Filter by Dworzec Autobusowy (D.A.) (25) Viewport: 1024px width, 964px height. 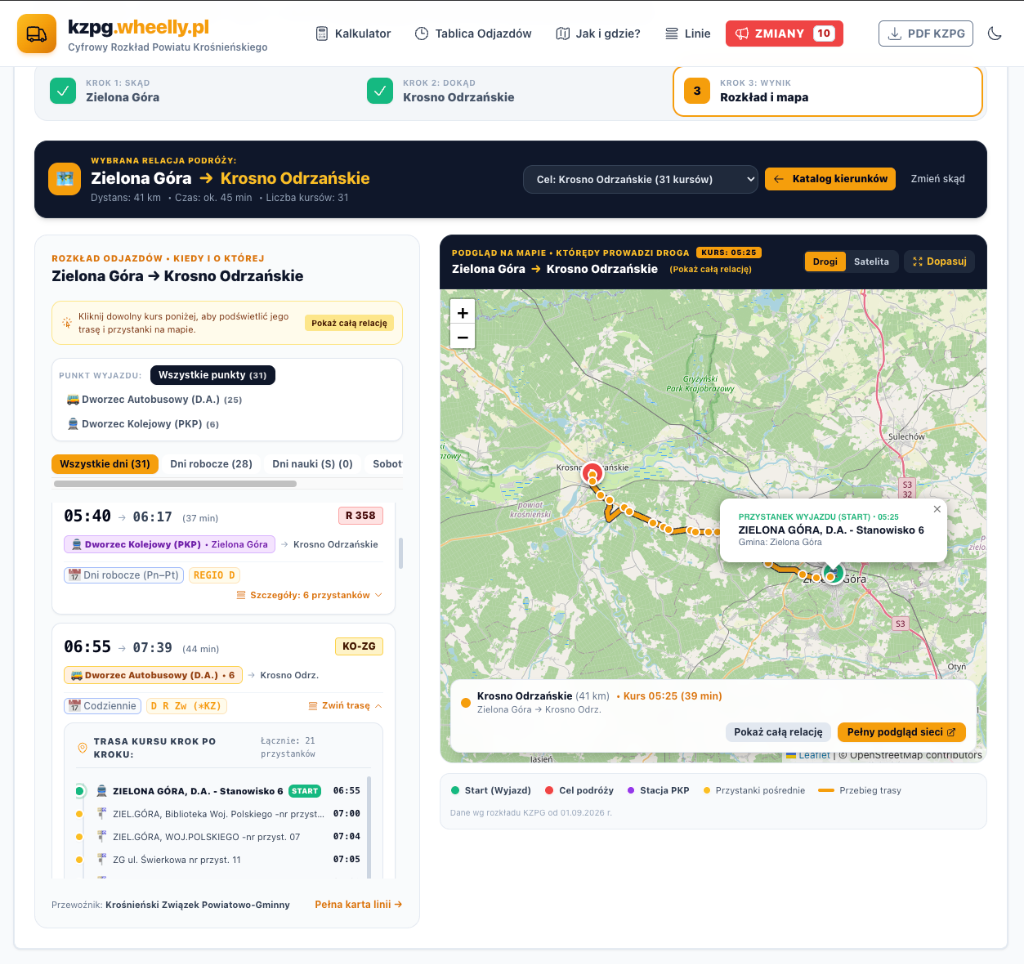(154, 400)
